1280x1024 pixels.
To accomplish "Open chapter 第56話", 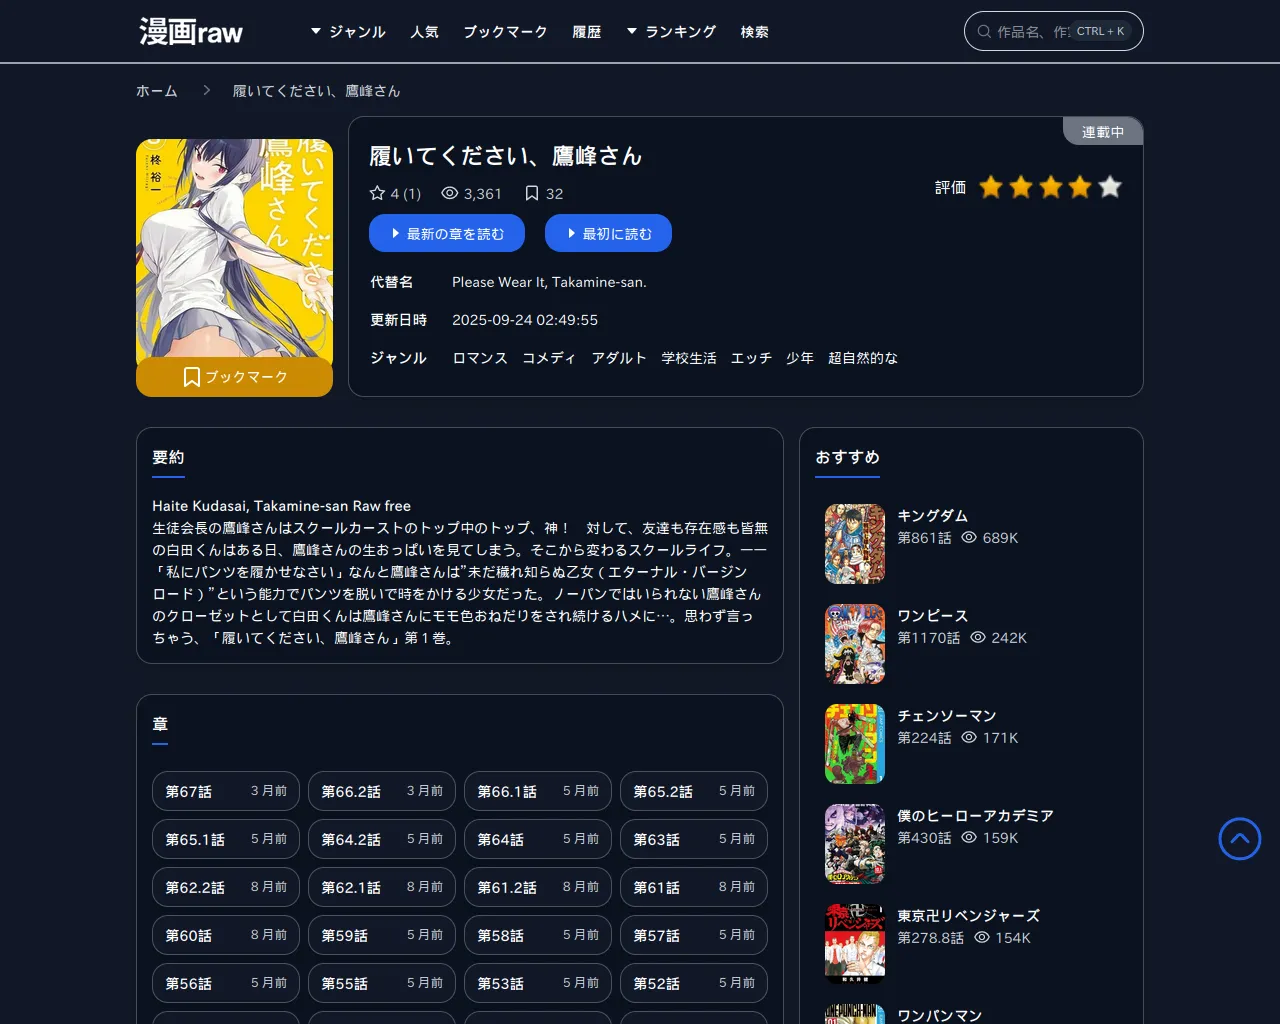I will [x=226, y=983].
